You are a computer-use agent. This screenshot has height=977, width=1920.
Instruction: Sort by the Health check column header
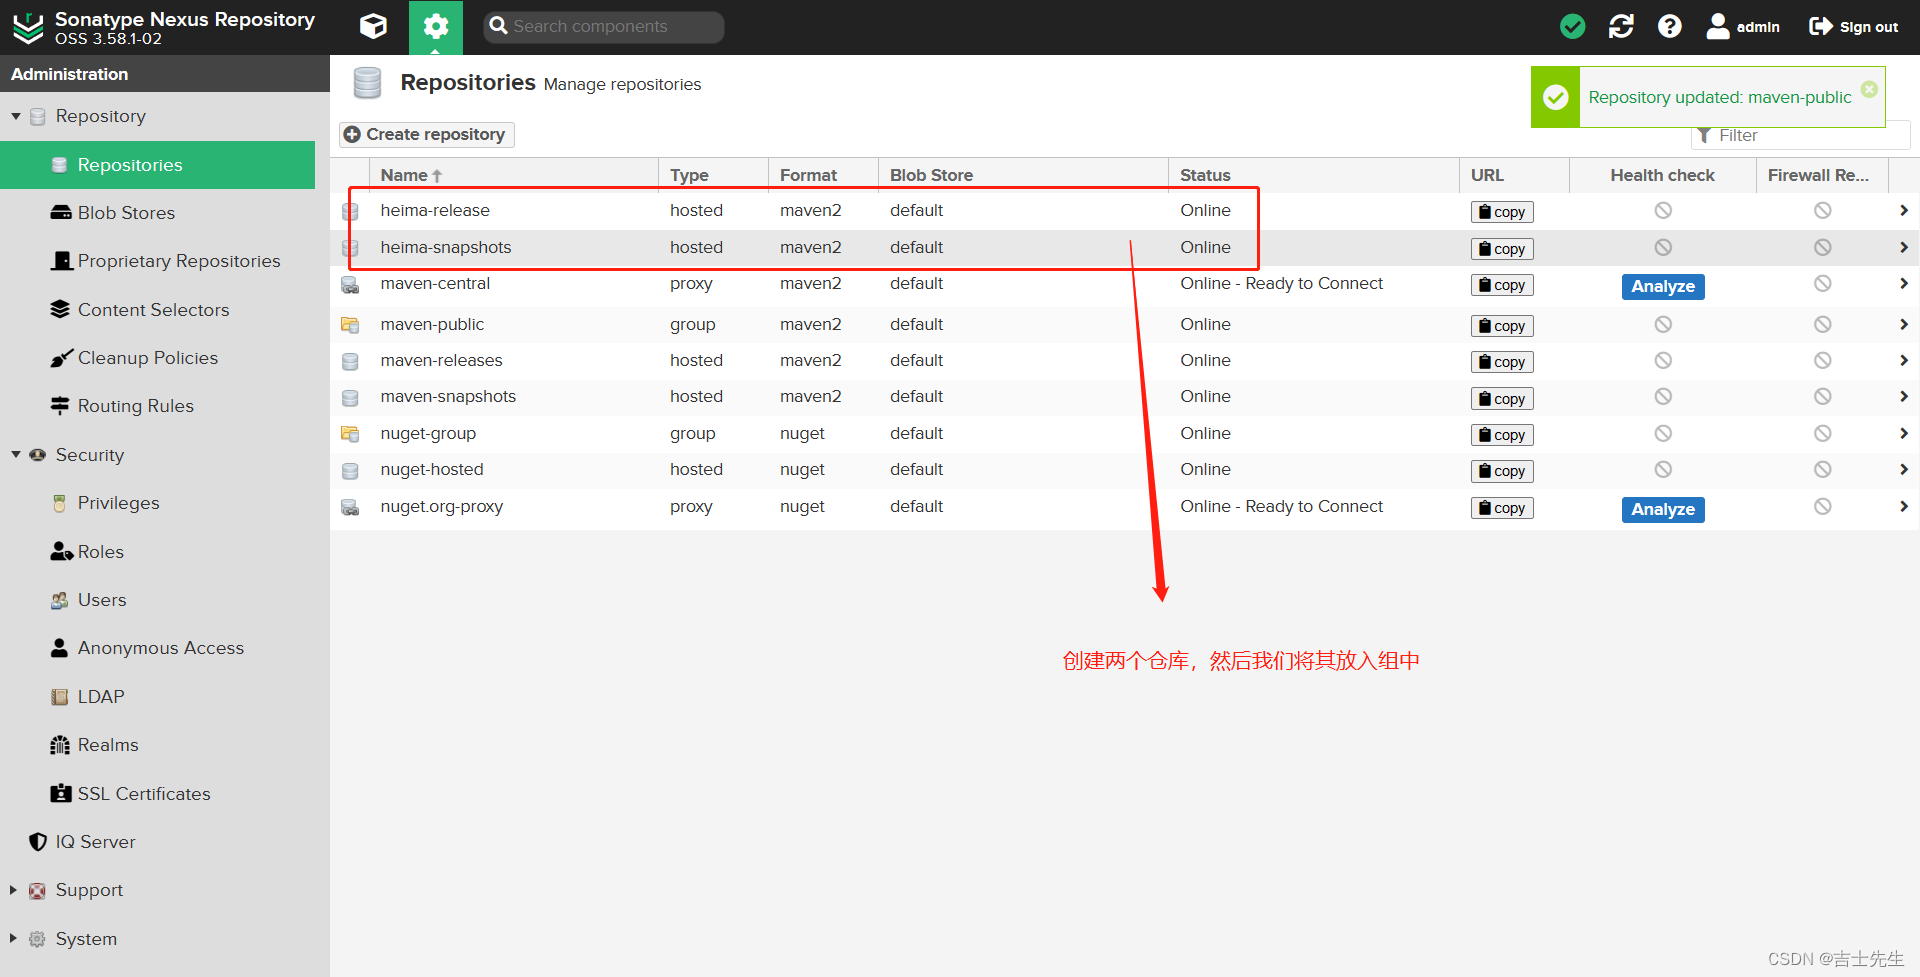[x=1663, y=175]
